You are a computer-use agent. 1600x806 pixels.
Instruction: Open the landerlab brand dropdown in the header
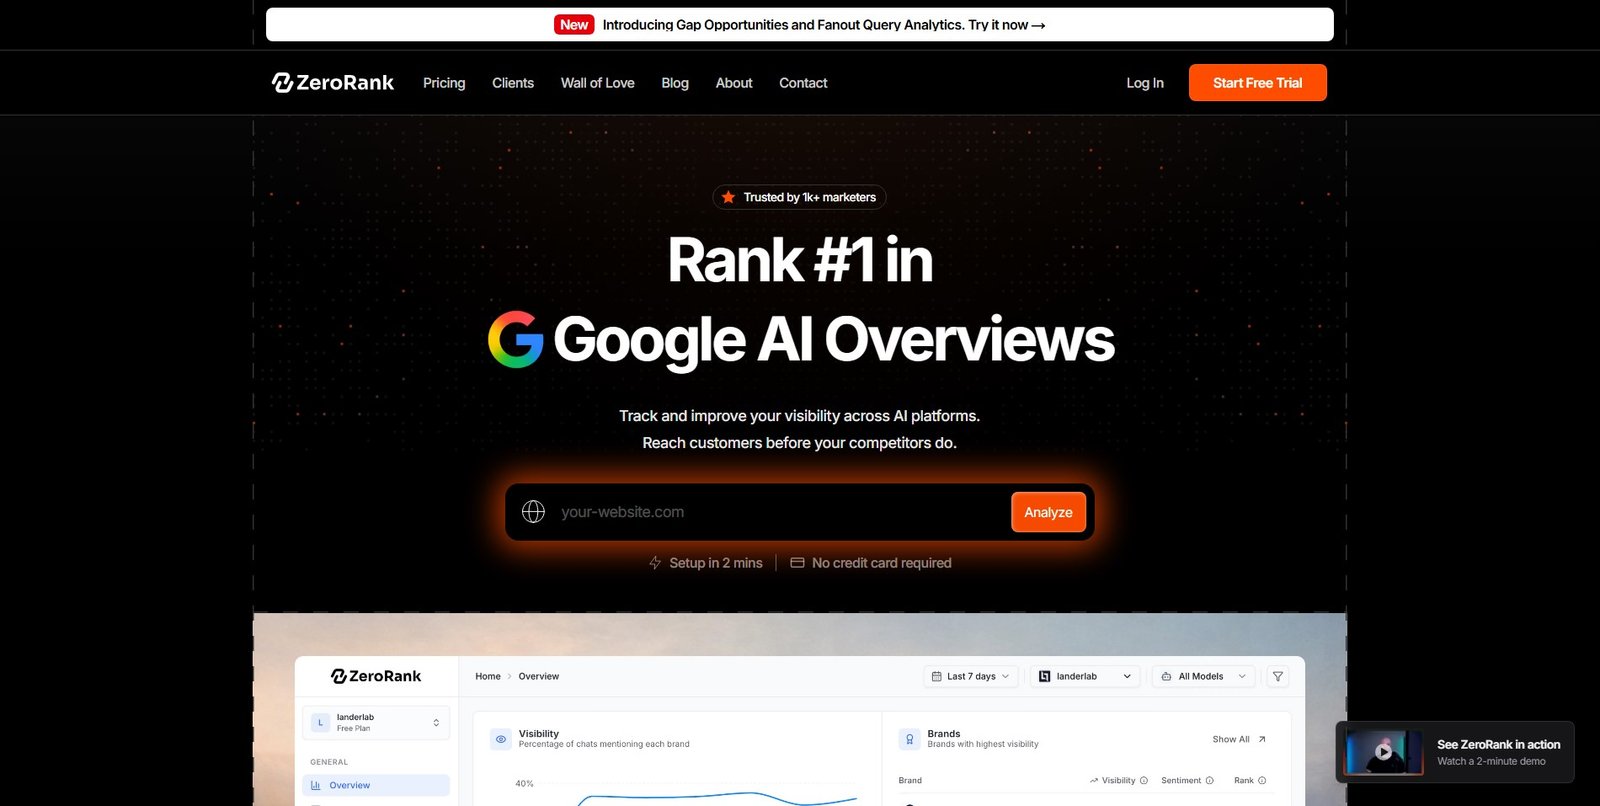coord(1086,677)
